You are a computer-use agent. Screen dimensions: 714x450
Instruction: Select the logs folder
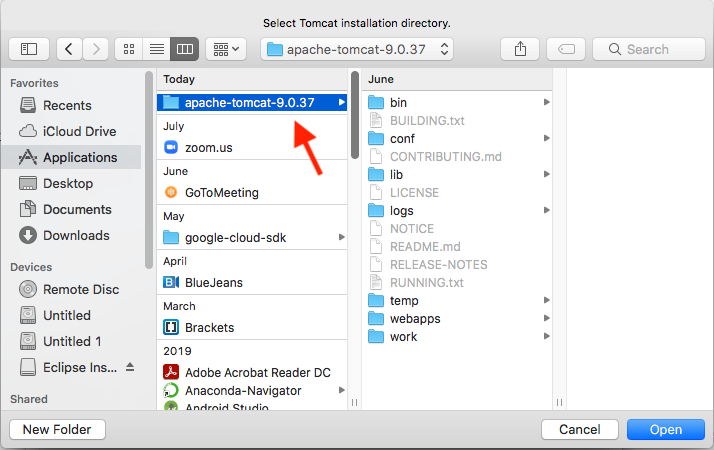coord(457,210)
